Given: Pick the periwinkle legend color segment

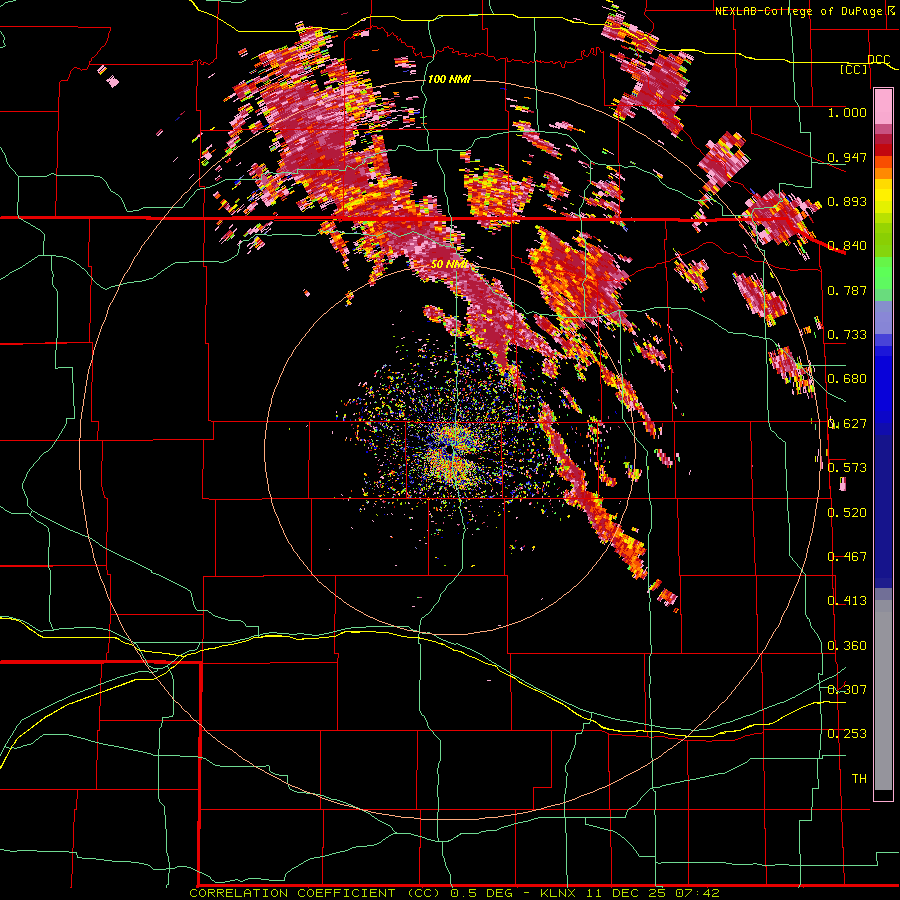Looking at the screenshot, I should click(x=883, y=317).
